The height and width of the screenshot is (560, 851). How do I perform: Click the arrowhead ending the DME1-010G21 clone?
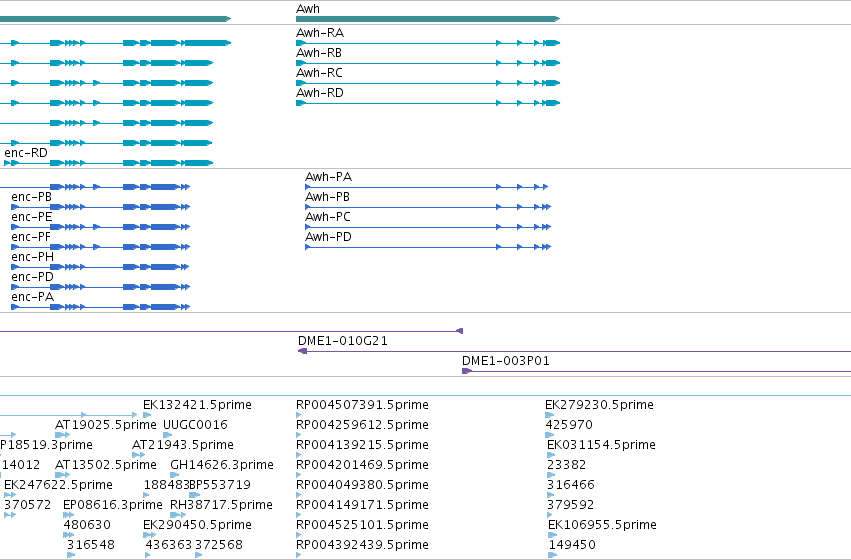pyautogui.click(x=302, y=351)
